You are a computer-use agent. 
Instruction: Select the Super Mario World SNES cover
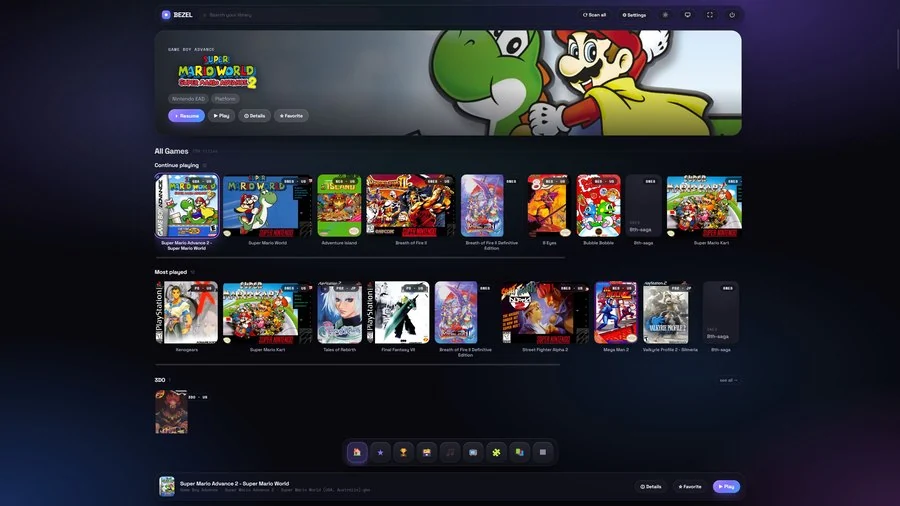pyautogui.click(x=267, y=206)
